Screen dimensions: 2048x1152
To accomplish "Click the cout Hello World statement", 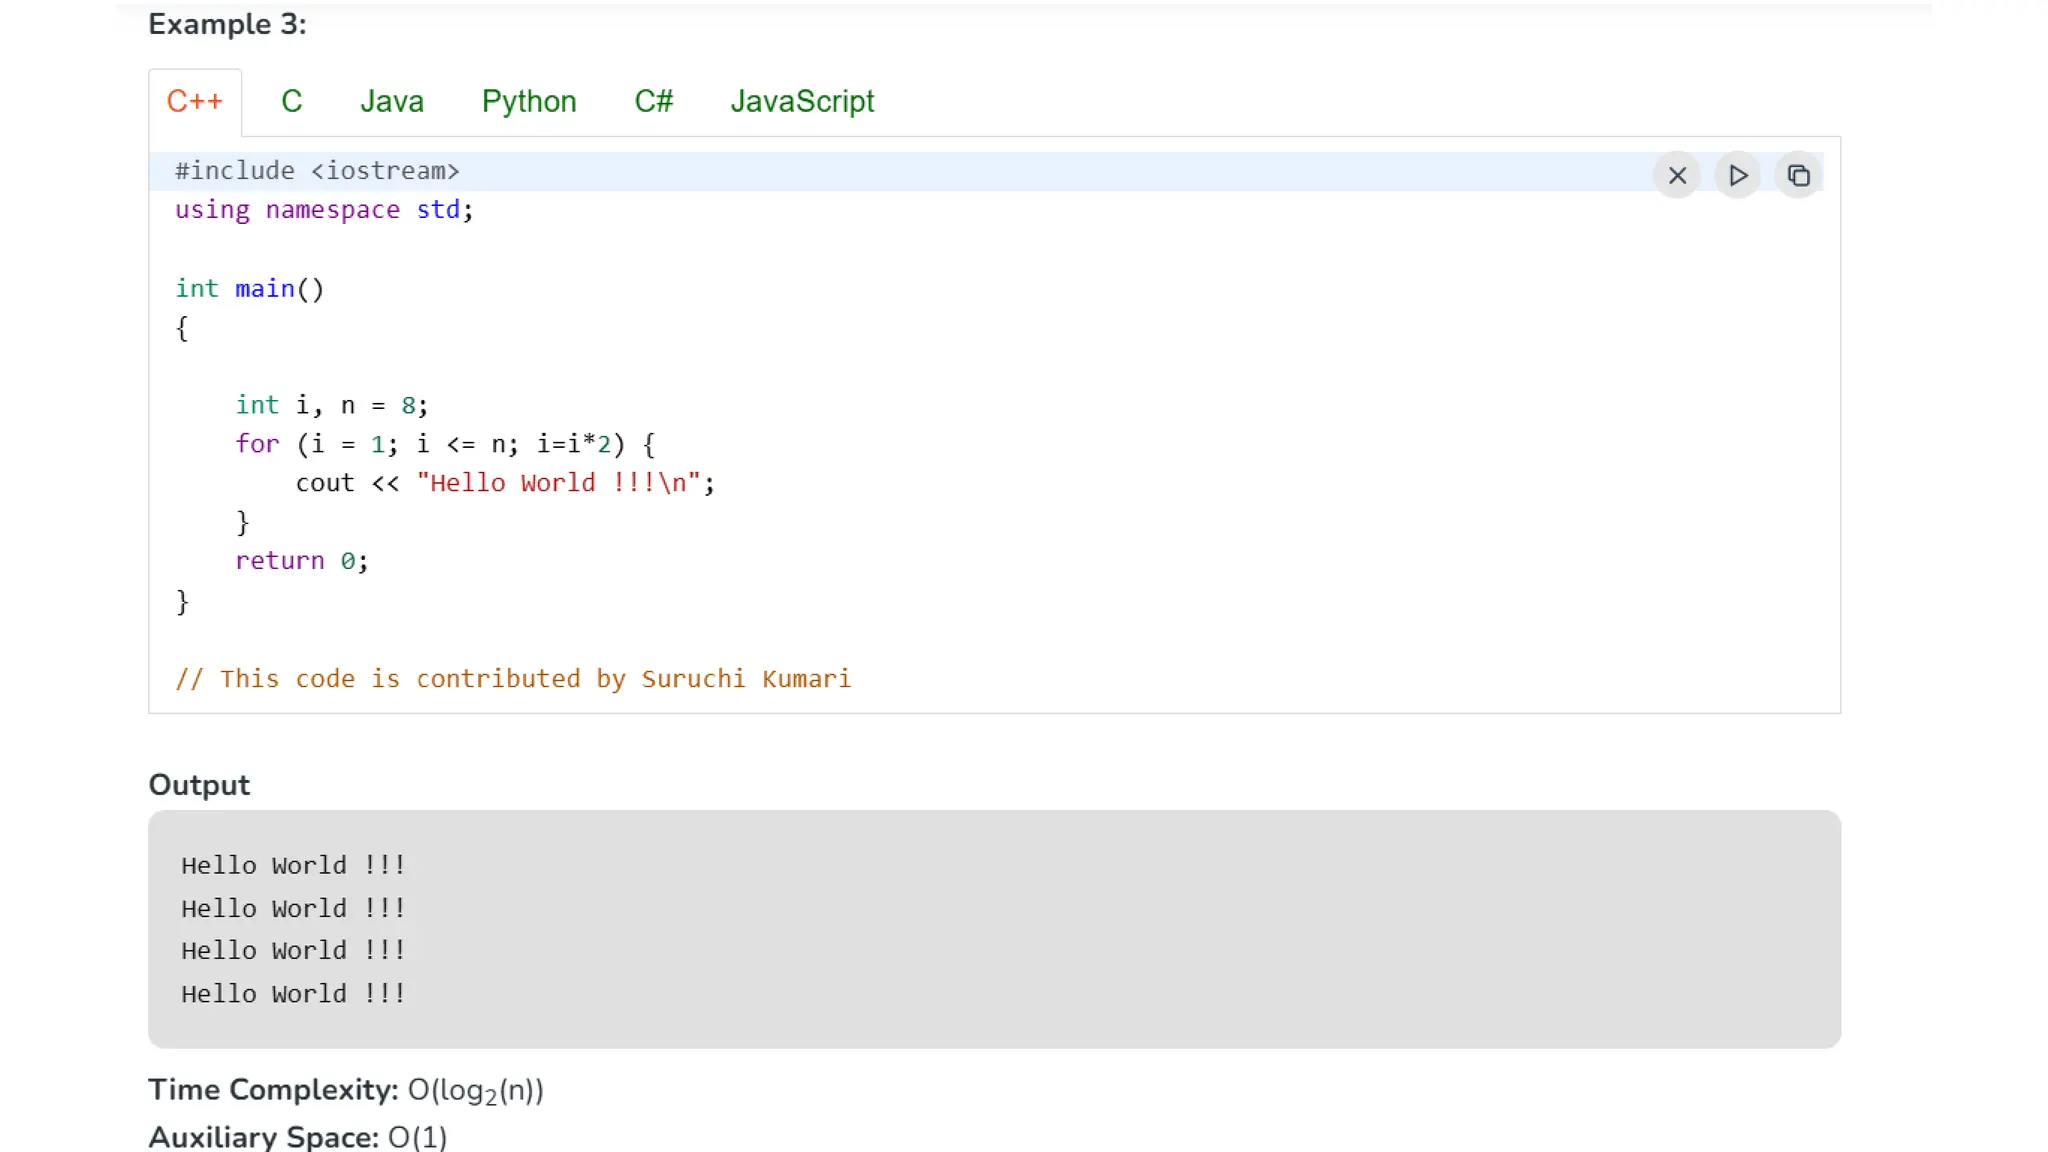I will tap(505, 483).
